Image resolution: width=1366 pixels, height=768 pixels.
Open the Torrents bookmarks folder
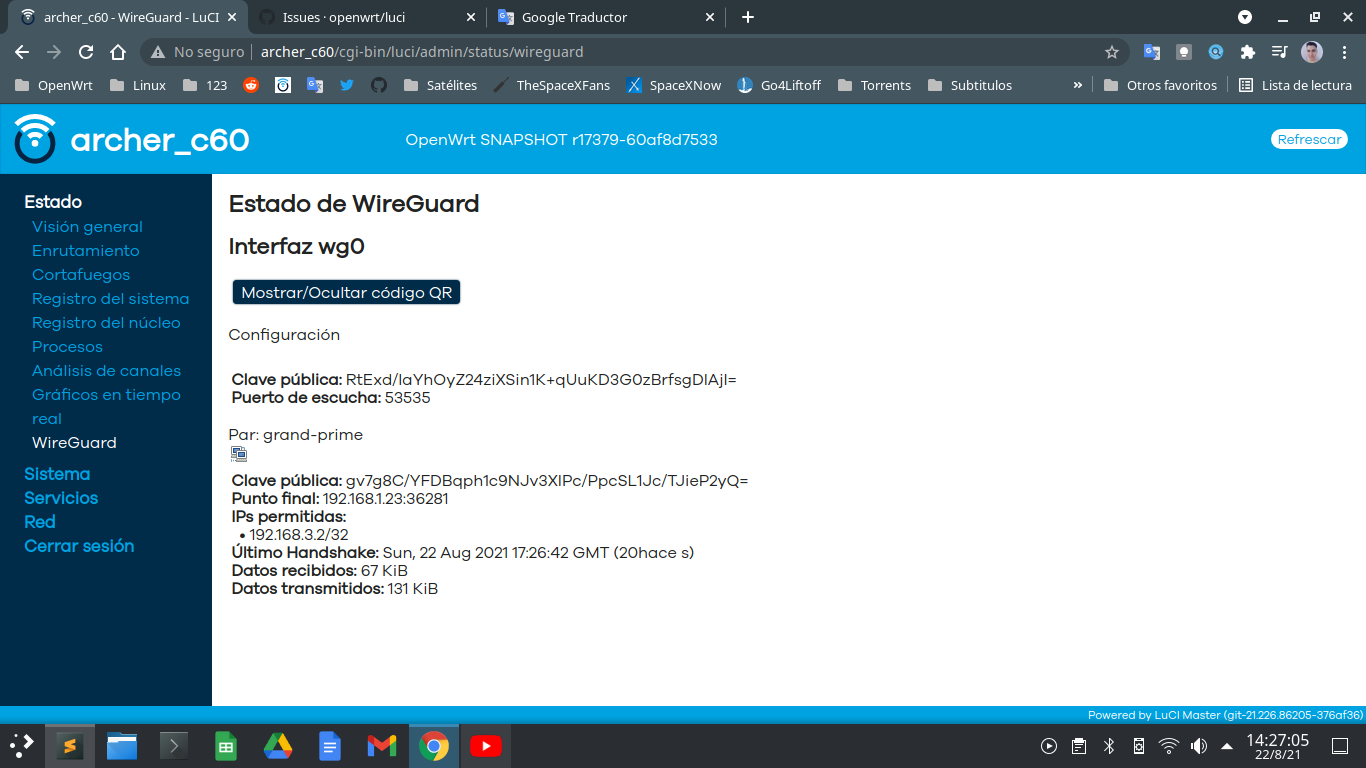[874, 85]
